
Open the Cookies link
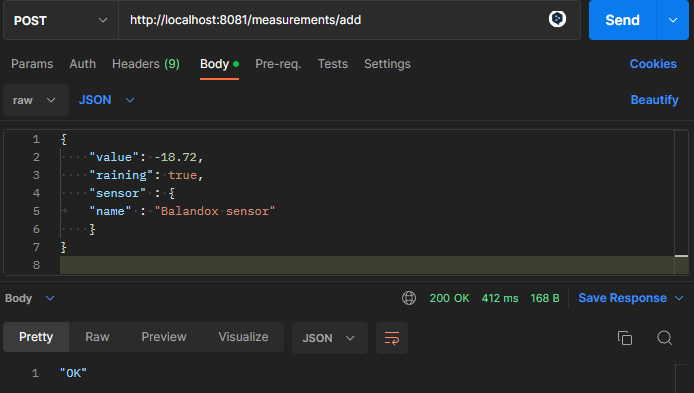653,64
